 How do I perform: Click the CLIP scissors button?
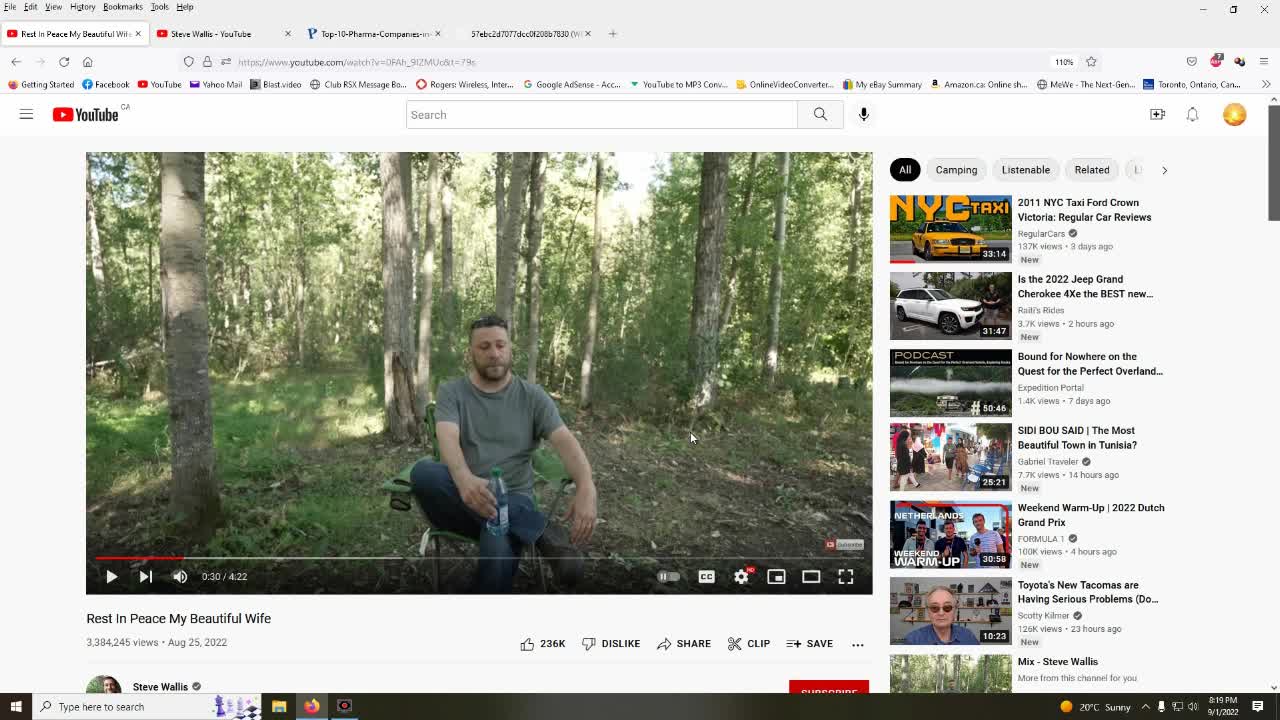[749, 644]
